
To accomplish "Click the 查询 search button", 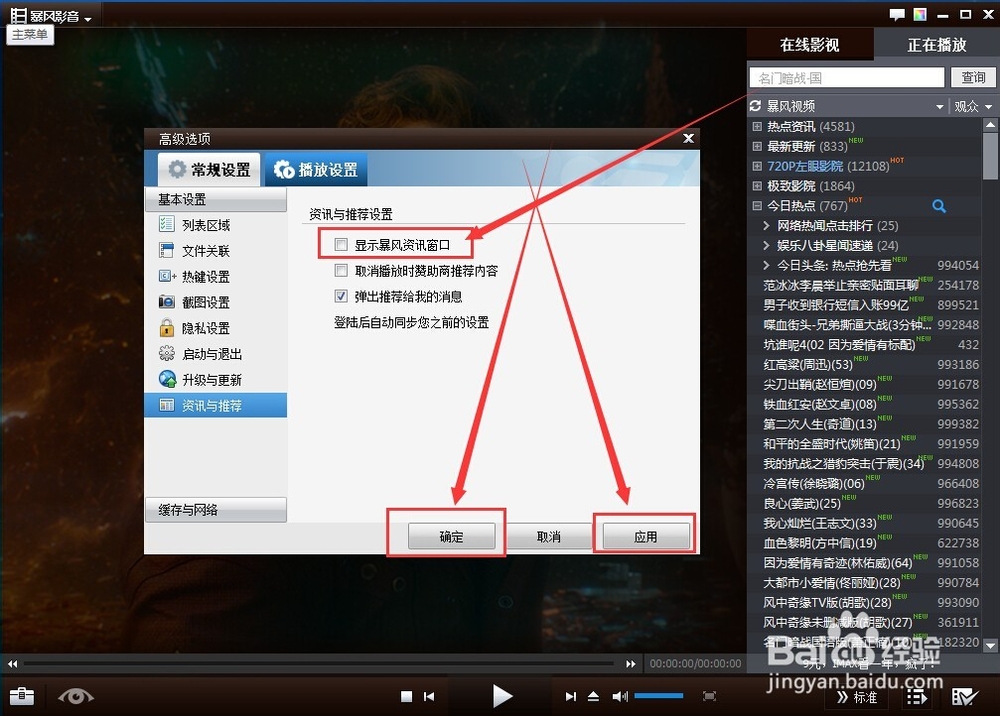I will [x=973, y=77].
